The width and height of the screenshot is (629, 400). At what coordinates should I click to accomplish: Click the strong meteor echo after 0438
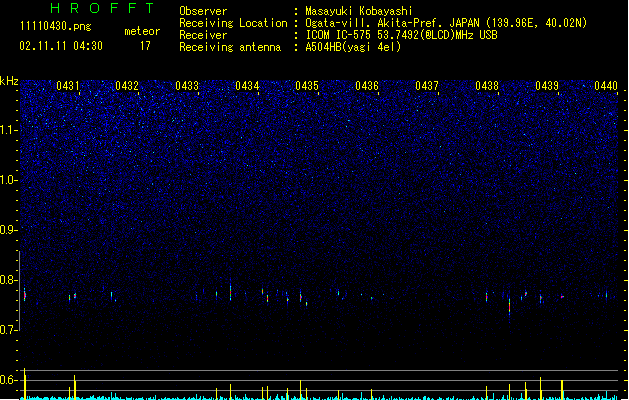tap(509, 309)
